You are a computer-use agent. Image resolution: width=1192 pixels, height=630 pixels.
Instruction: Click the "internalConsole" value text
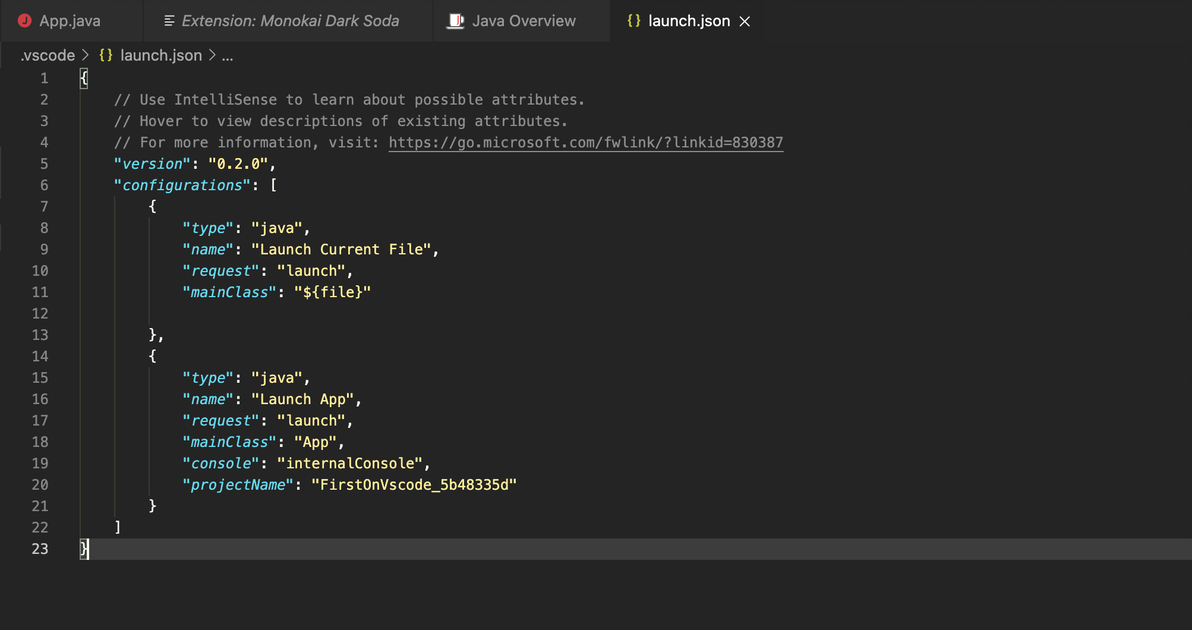point(352,463)
